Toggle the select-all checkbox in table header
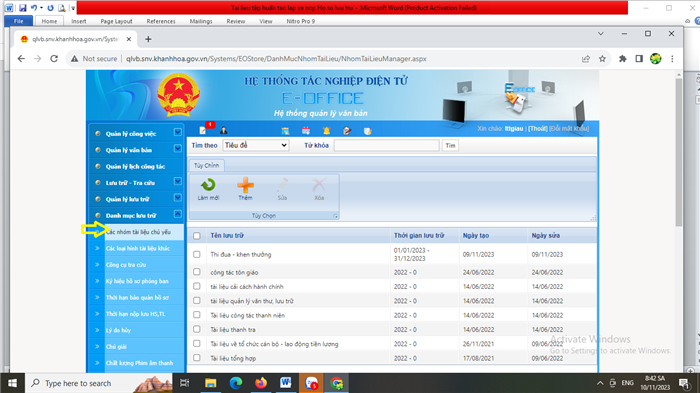The width and height of the screenshot is (700, 393). tap(196, 235)
